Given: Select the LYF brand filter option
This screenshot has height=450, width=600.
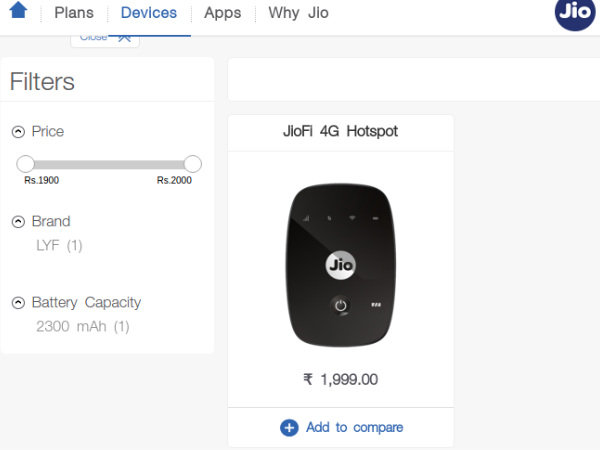Looking at the screenshot, I should (x=59, y=245).
